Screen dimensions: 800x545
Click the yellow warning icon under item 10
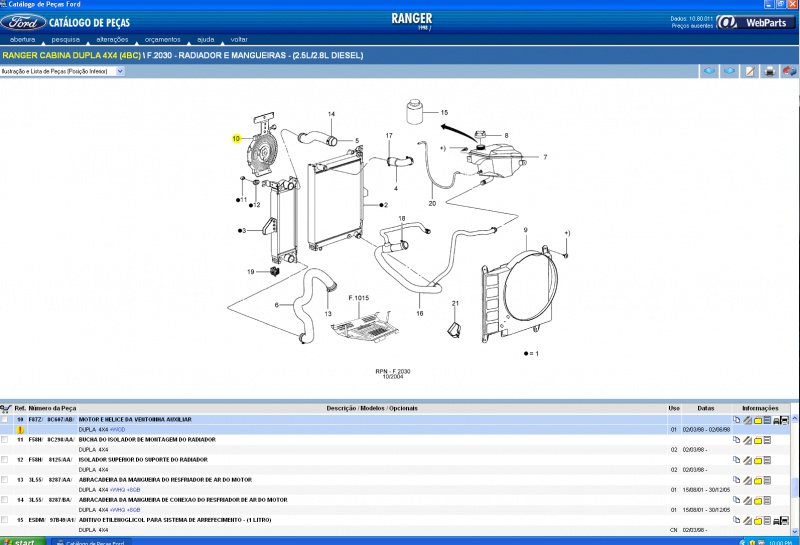coord(20,430)
